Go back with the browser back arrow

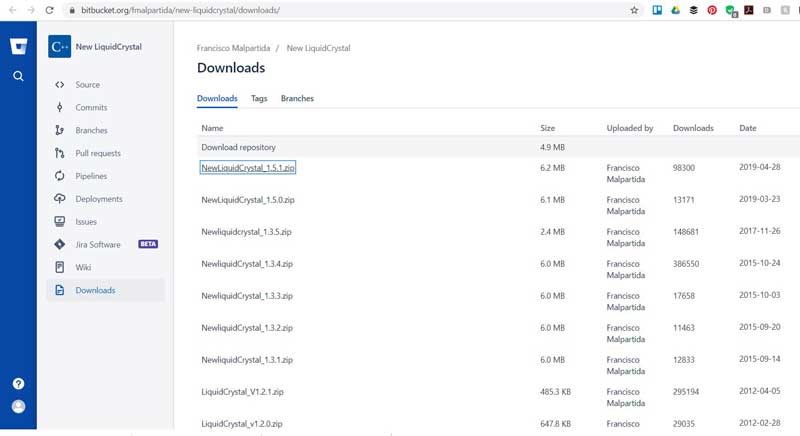(x=12, y=10)
